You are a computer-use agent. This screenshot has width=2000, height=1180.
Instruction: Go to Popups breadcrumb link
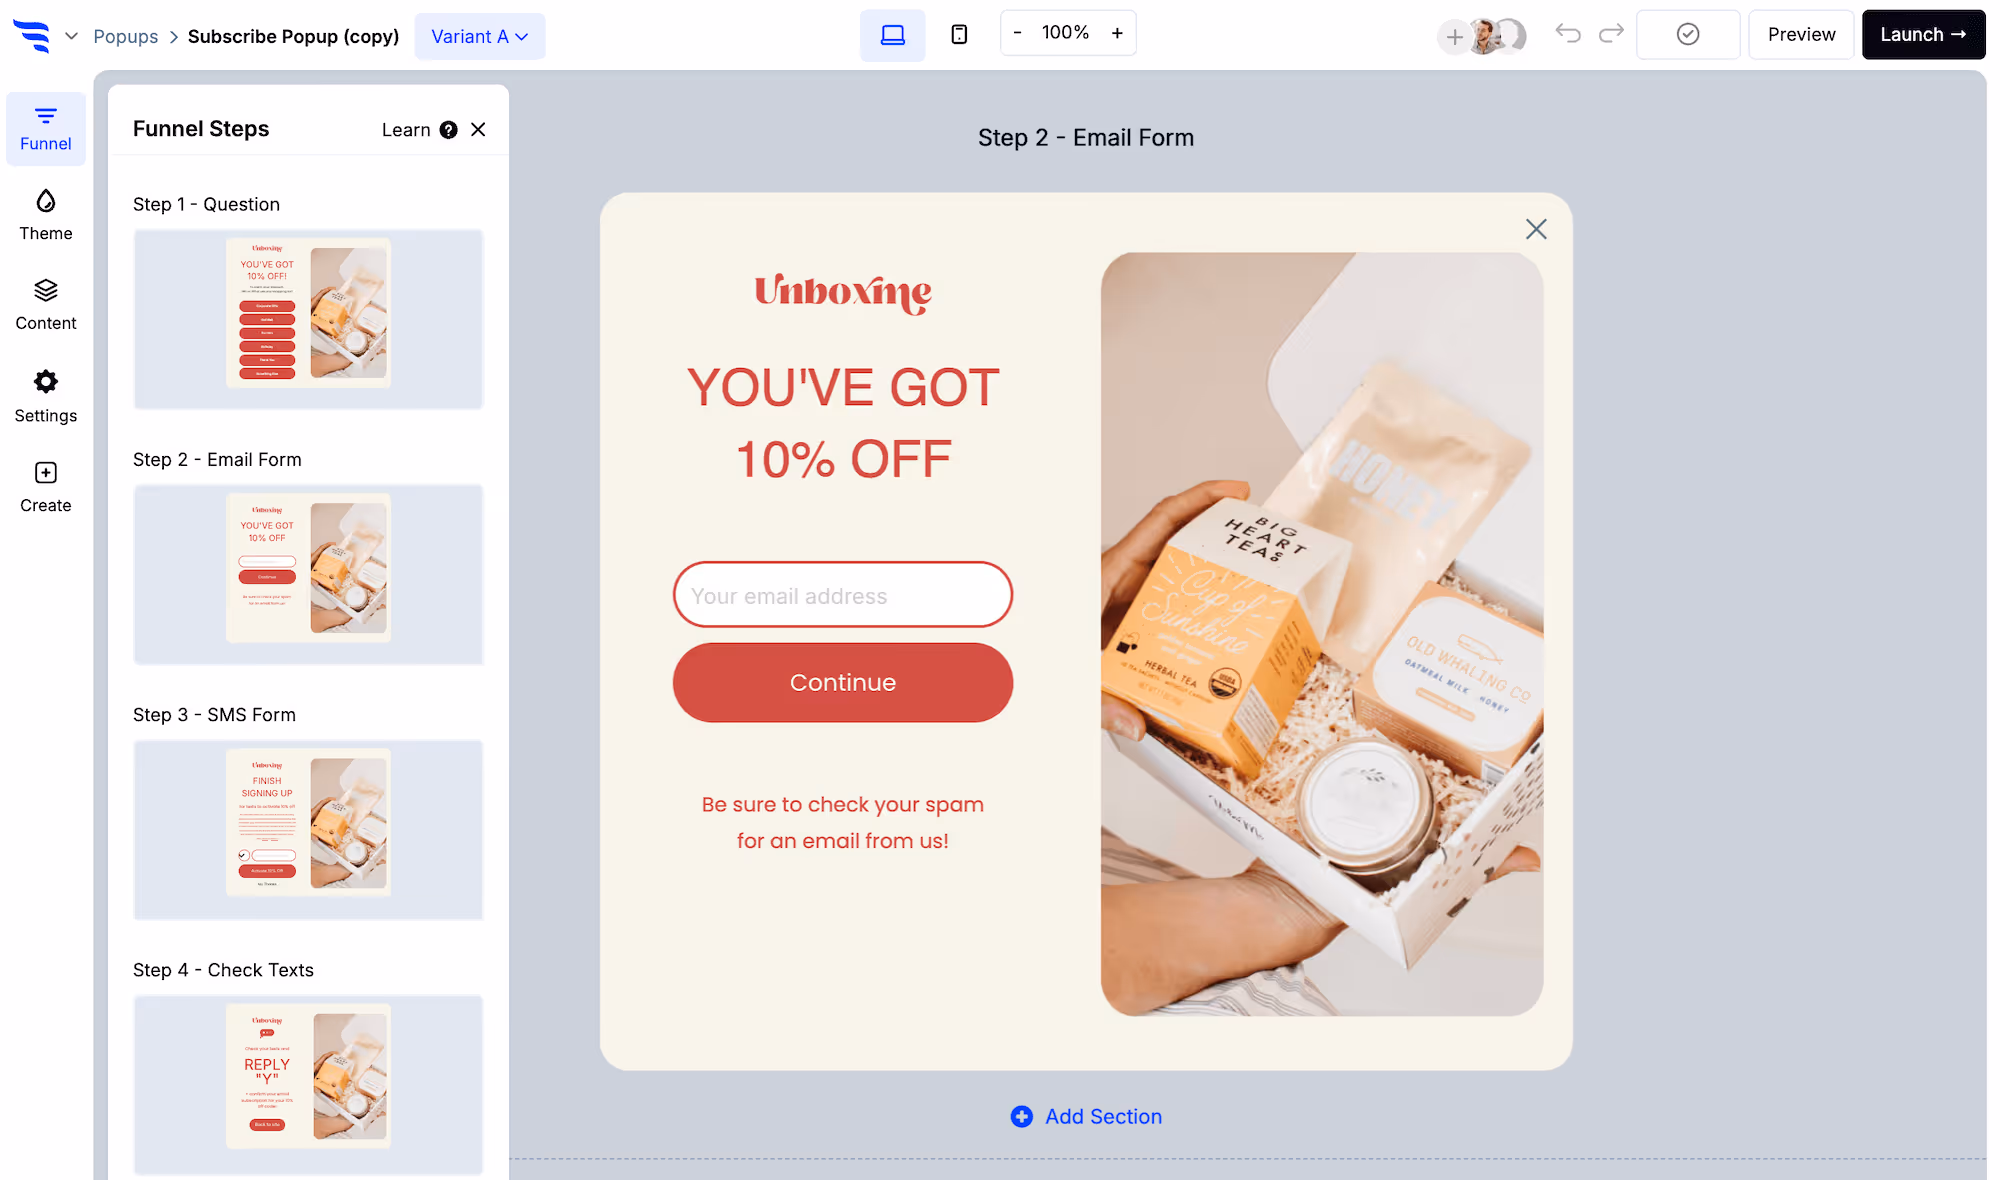(x=126, y=36)
